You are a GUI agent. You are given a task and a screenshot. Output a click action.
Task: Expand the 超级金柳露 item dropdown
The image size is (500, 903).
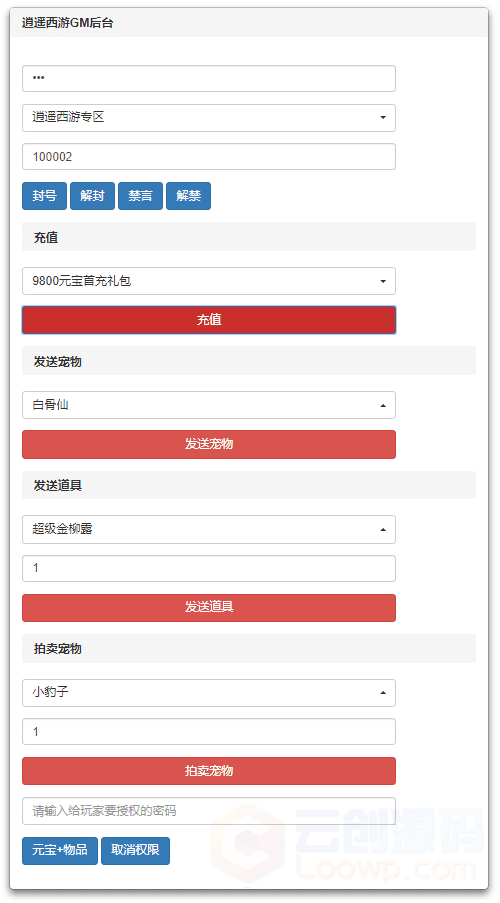click(209, 529)
